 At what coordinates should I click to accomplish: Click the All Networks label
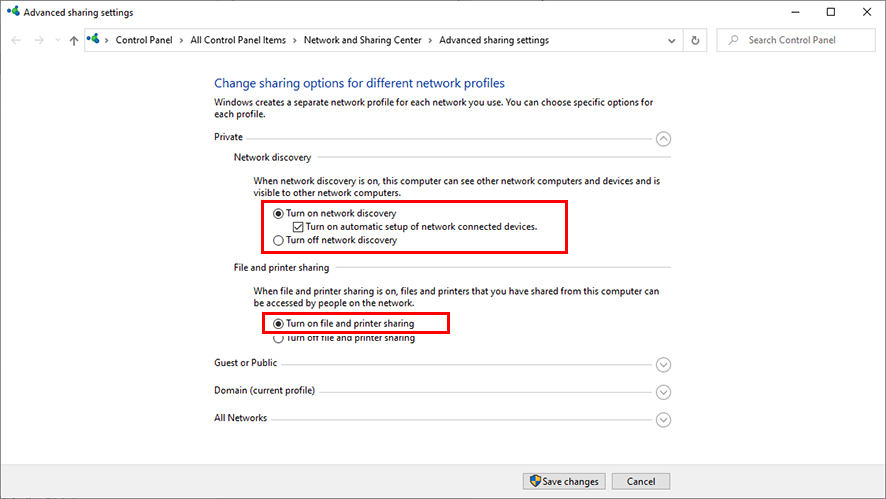click(240, 418)
